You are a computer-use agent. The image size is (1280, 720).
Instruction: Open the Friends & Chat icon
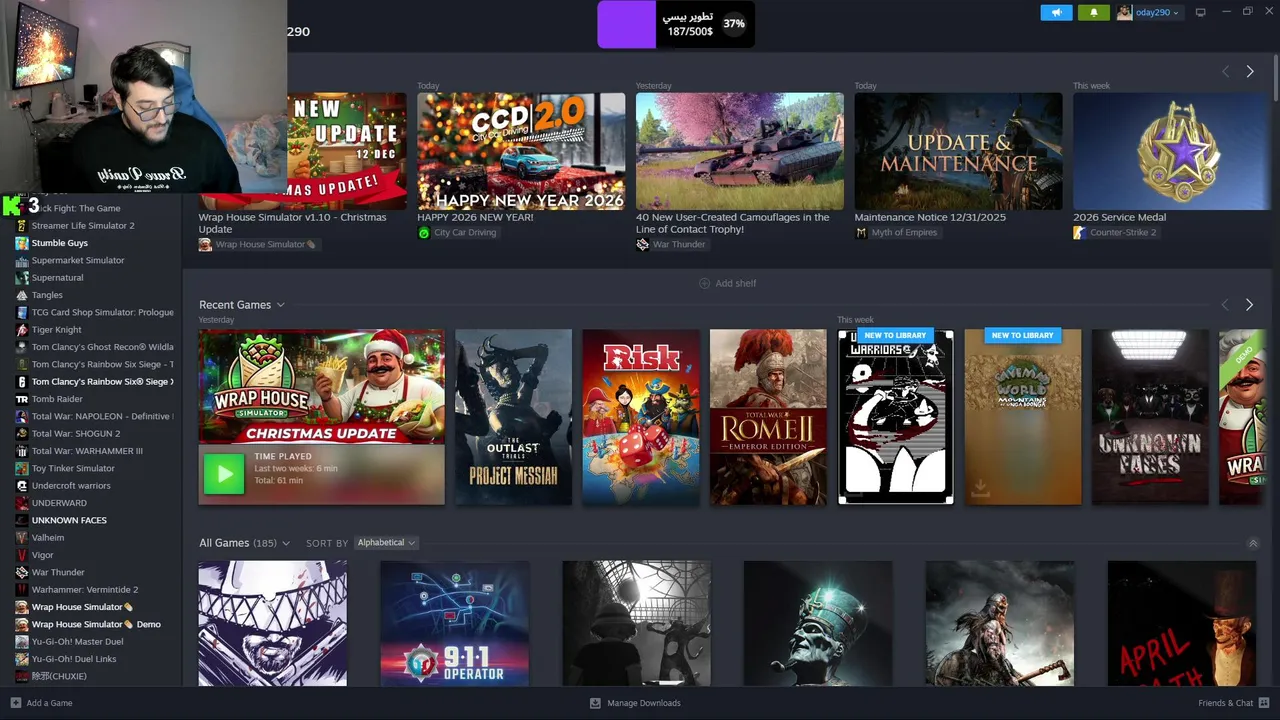[x=1265, y=703]
